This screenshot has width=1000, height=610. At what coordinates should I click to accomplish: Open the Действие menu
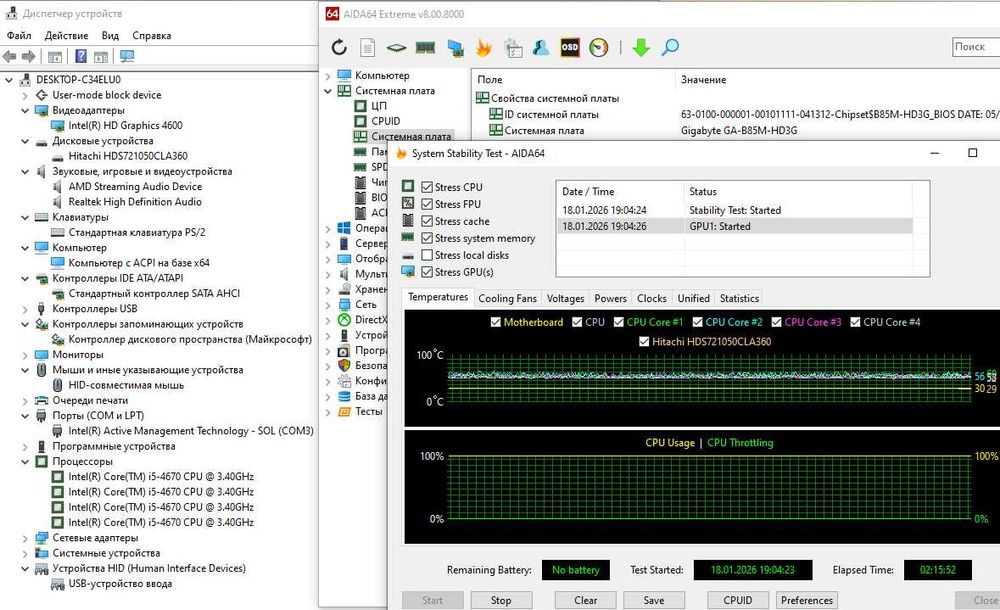(66, 36)
